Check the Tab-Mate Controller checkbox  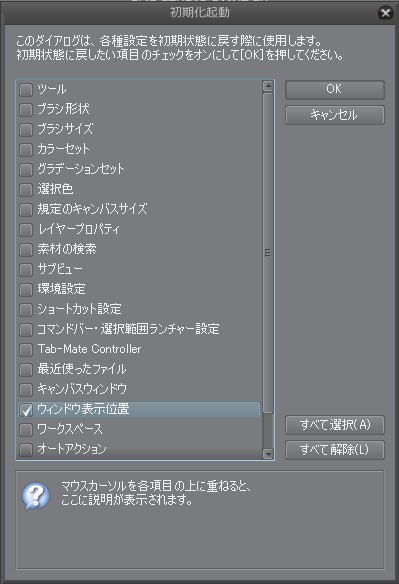click(x=26, y=350)
